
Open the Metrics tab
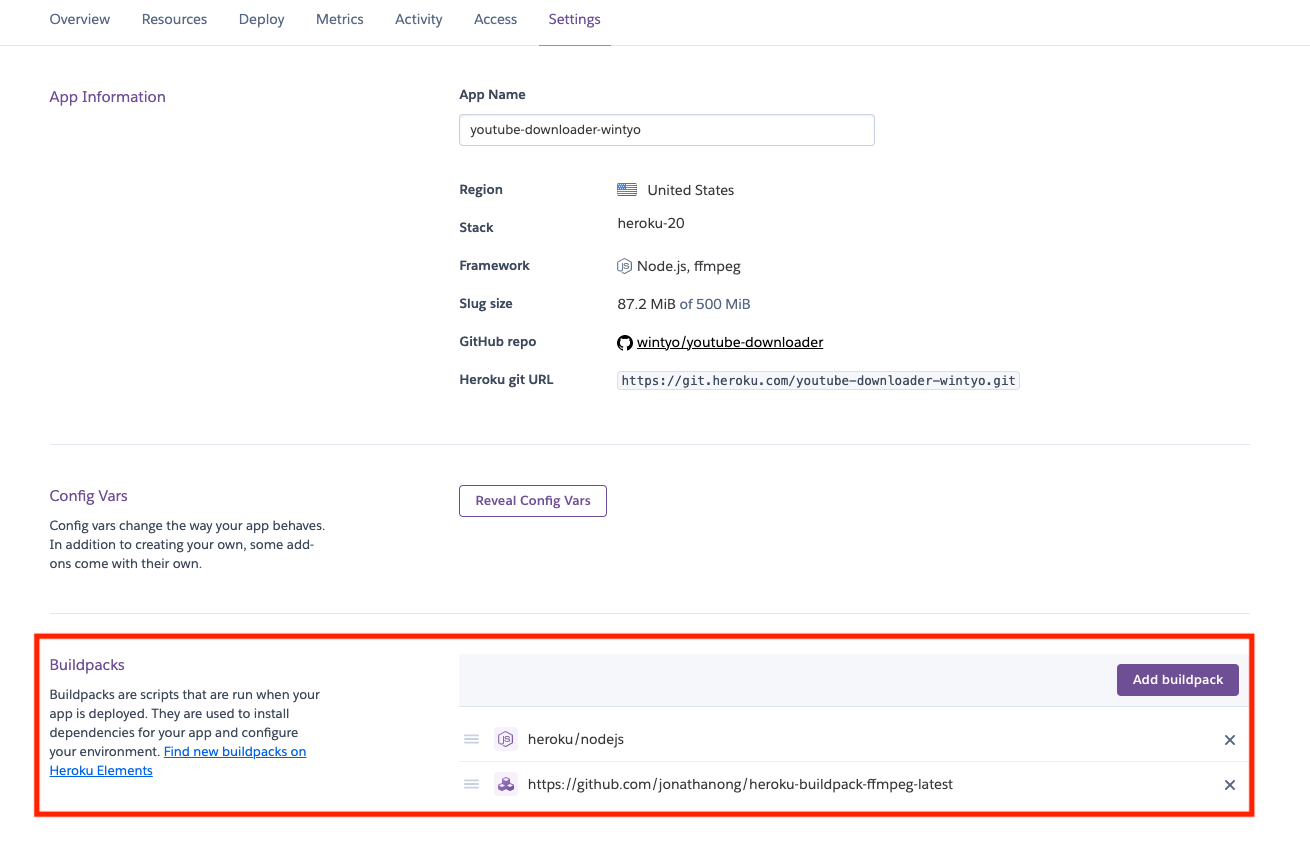[x=340, y=19]
